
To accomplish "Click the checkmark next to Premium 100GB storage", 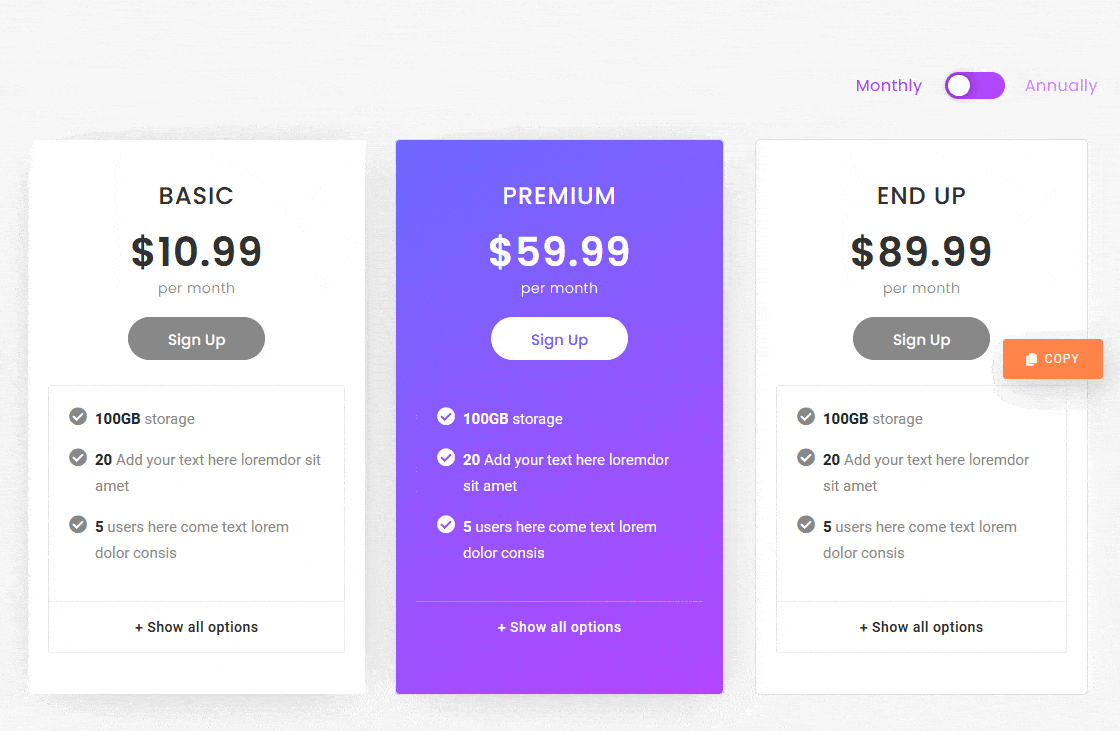I will pyautogui.click(x=446, y=417).
